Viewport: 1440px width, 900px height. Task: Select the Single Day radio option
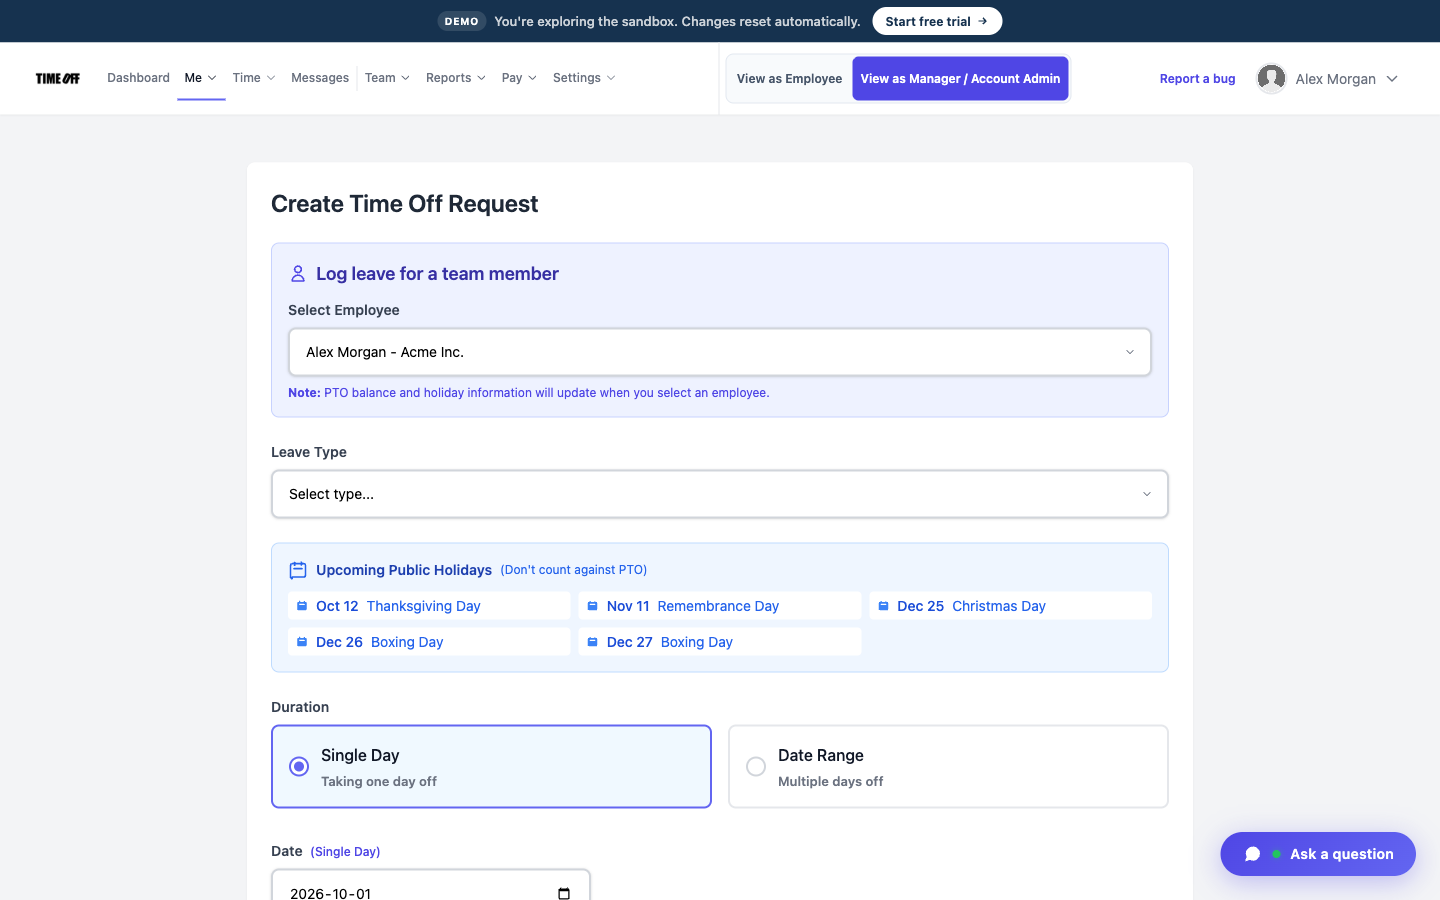[x=299, y=766]
